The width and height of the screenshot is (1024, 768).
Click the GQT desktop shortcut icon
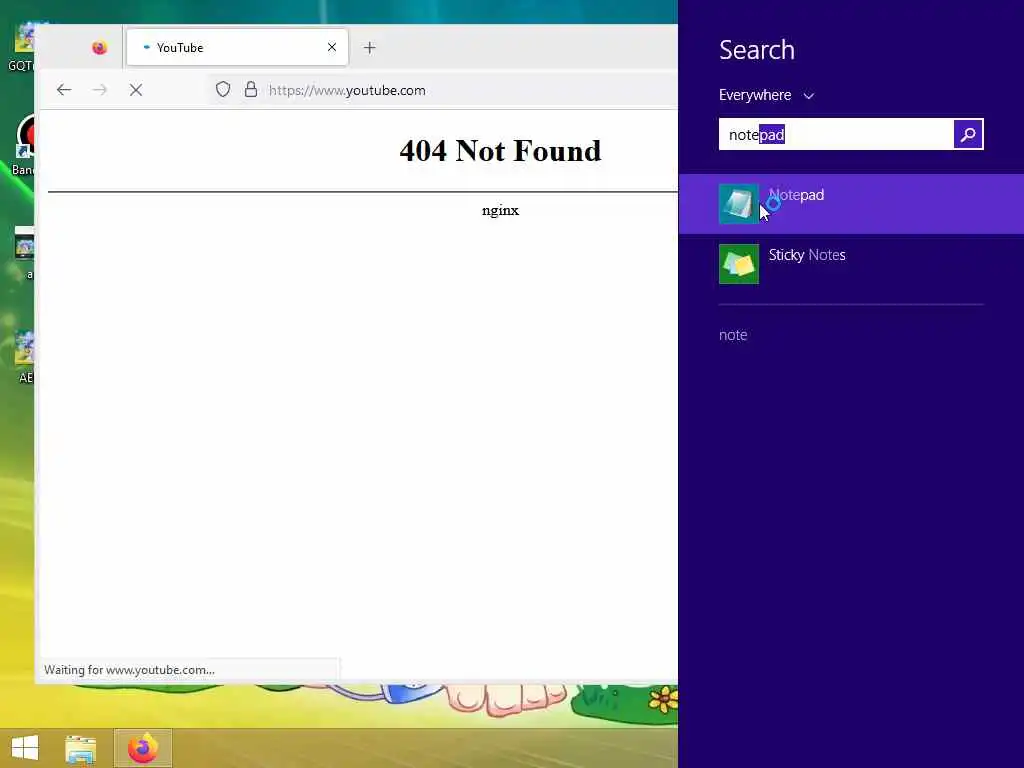pyautogui.click(x=22, y=46)
